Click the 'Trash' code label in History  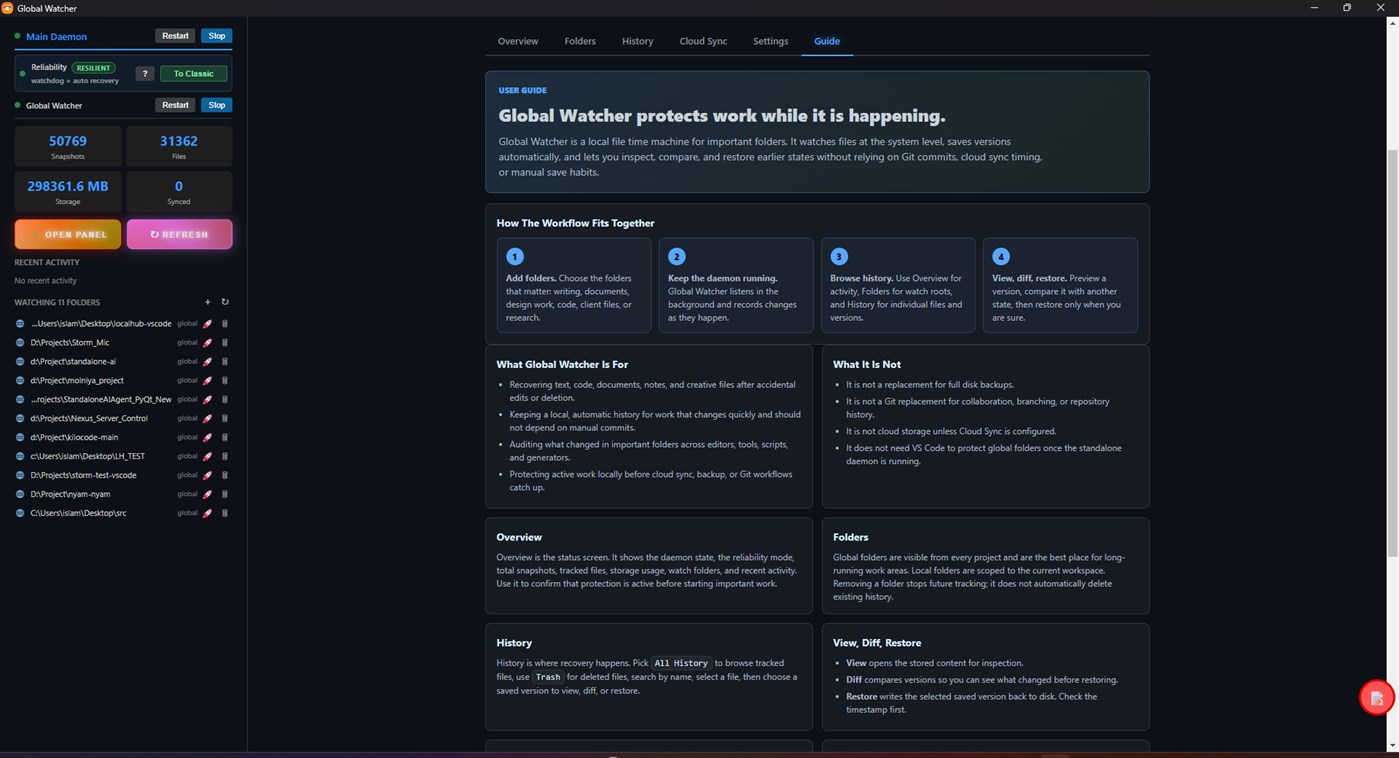548,677
